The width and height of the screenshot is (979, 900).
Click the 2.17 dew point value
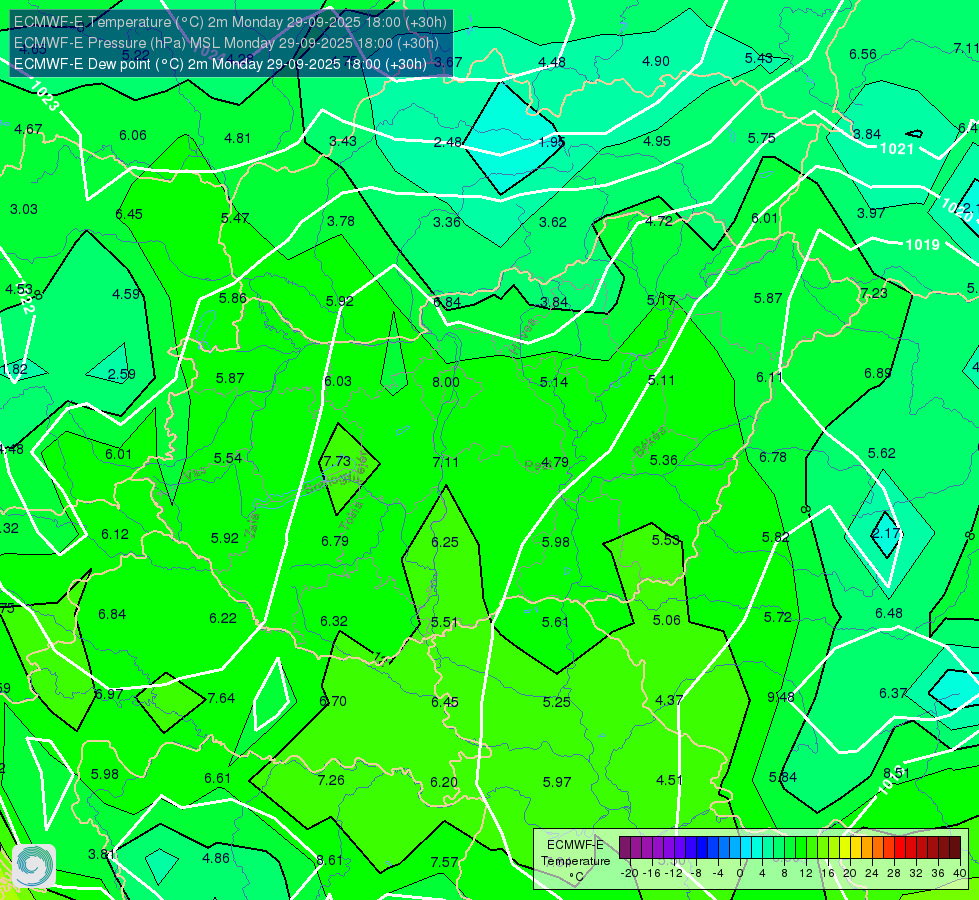tap(886, 533)
